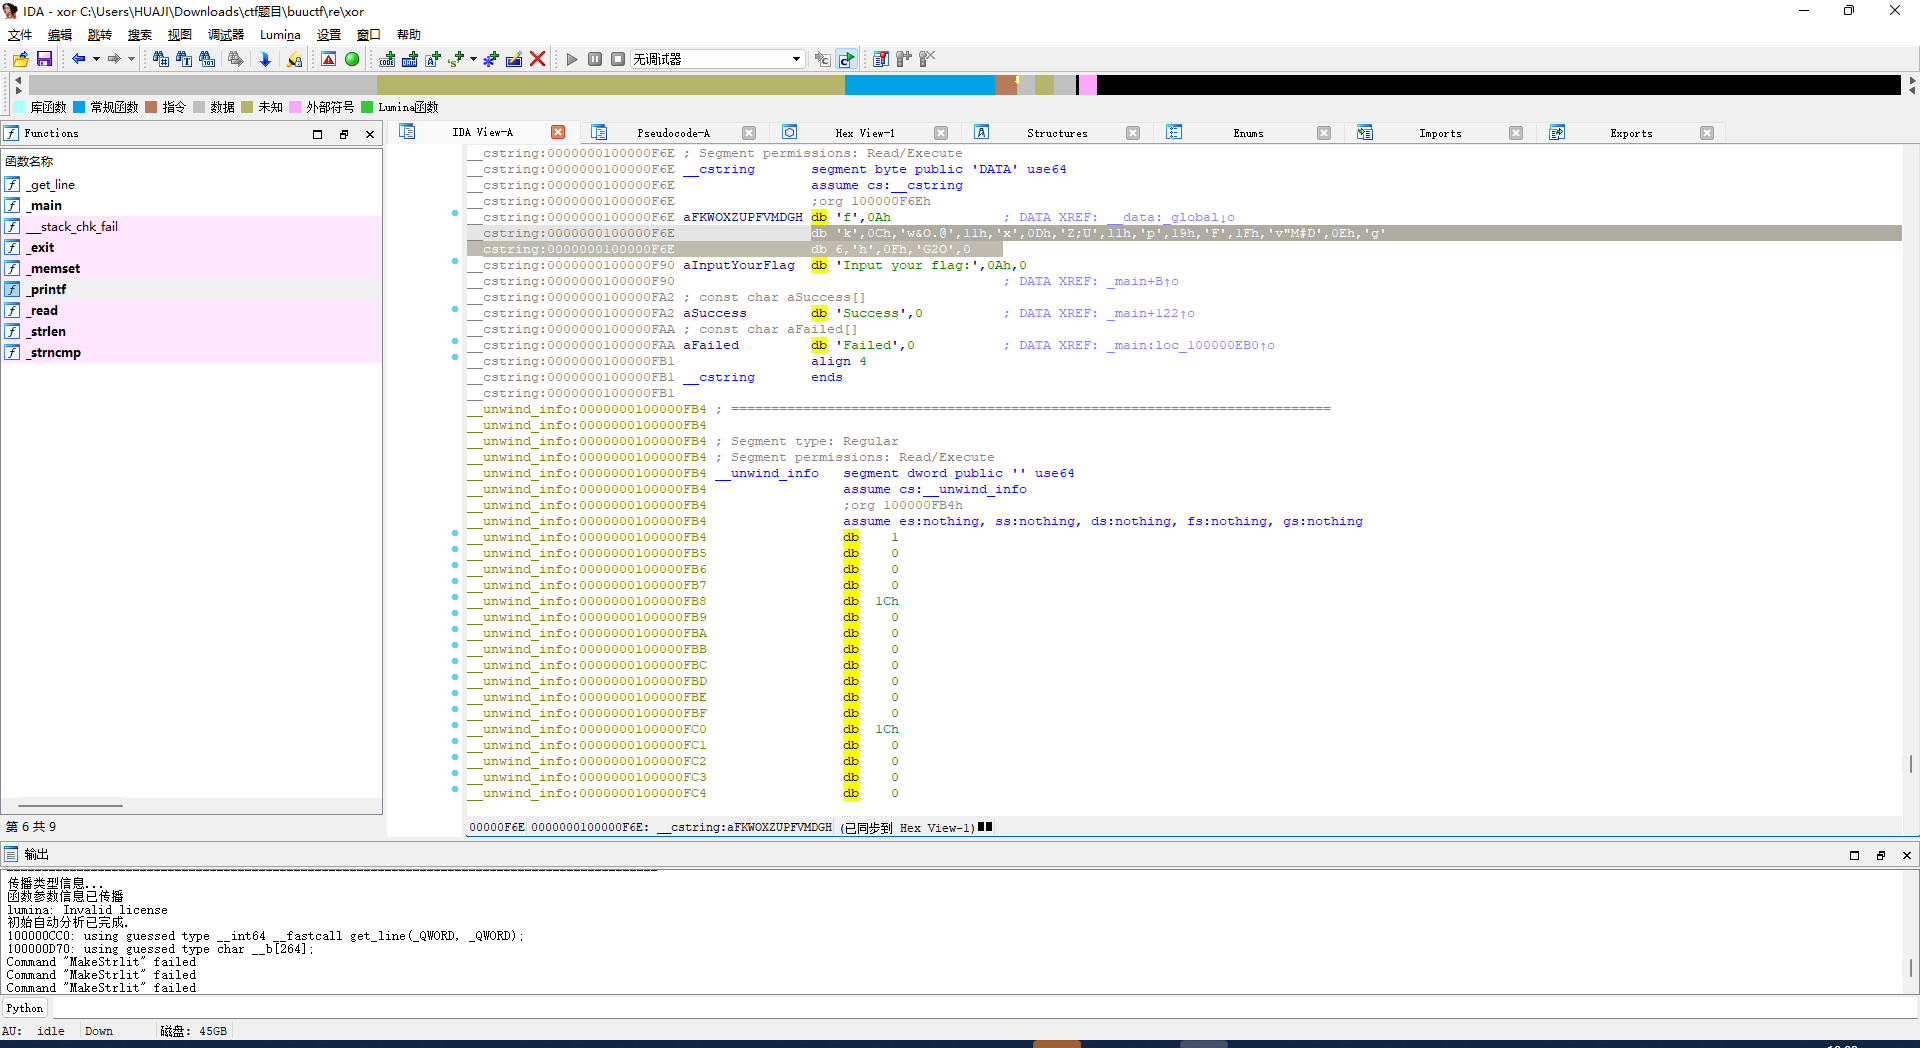Switch to the Structures tab
This screenshot has height=1048, width=1920.
[1057, 133]
